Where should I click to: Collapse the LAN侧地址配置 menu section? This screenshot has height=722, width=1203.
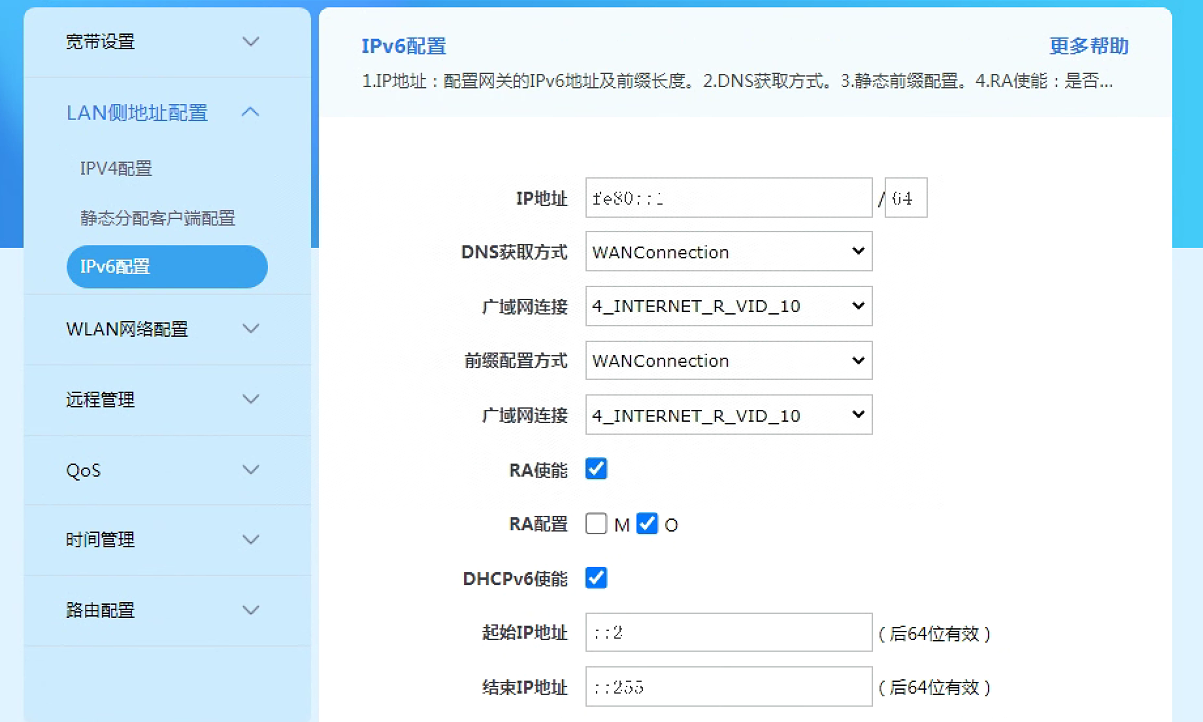tap(166, 112)
